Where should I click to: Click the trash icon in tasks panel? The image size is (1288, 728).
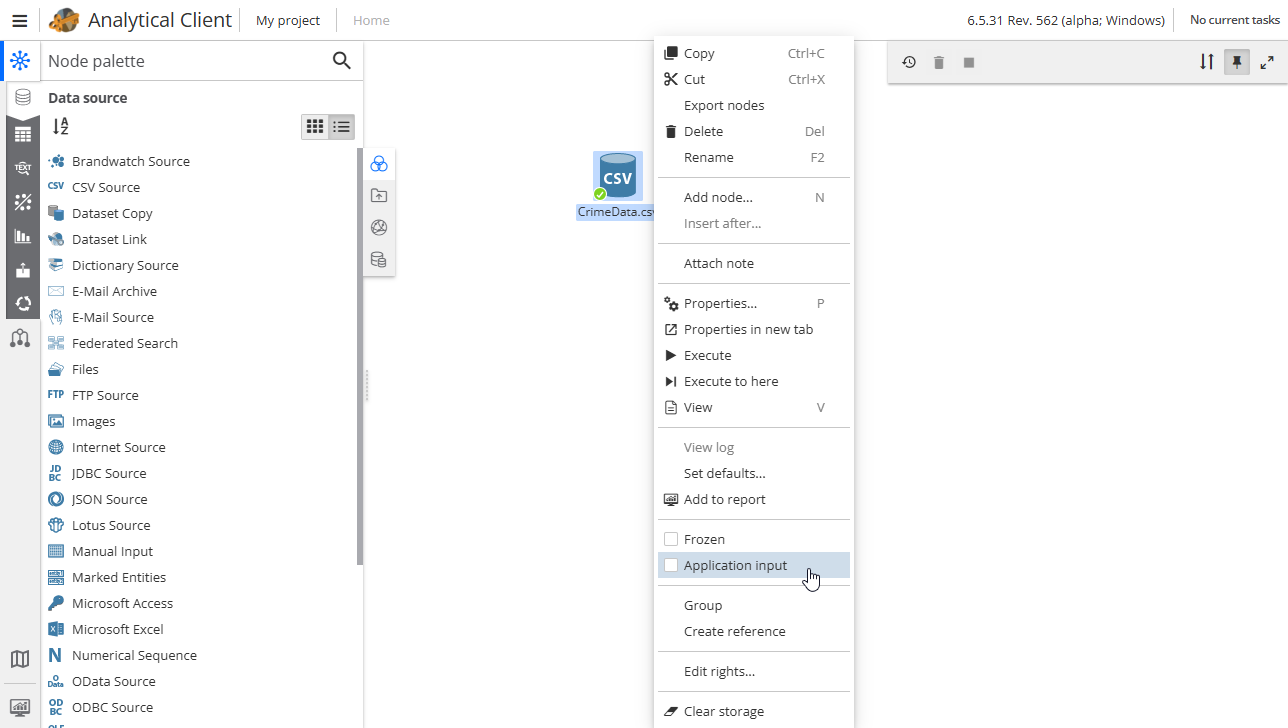coord(938,62)
